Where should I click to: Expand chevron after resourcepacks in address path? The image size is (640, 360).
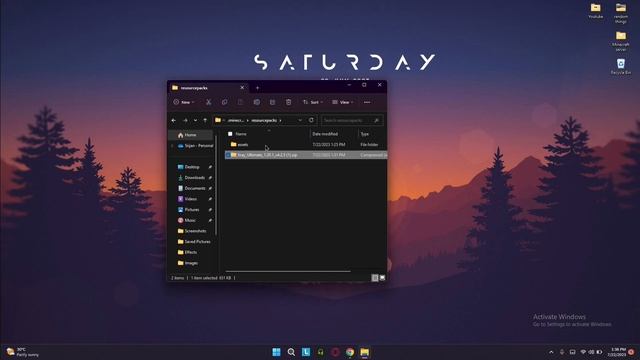coord(280,120)
